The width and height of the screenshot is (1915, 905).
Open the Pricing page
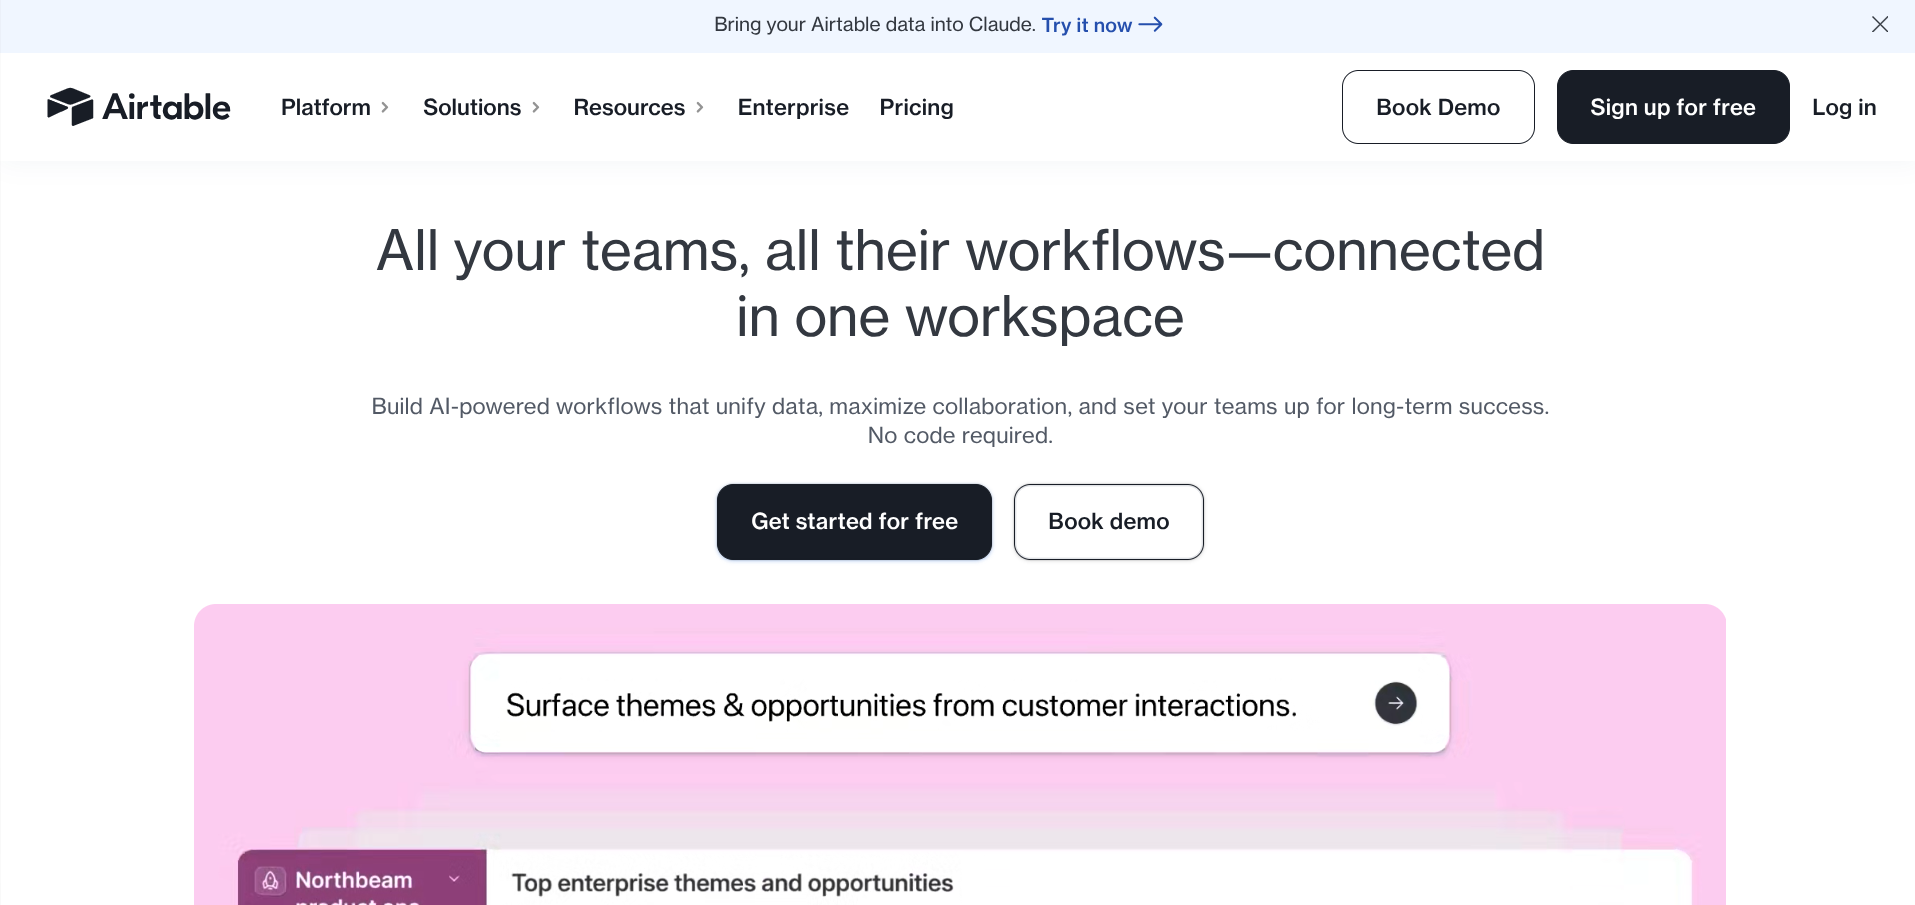click(x=916, y=107)
